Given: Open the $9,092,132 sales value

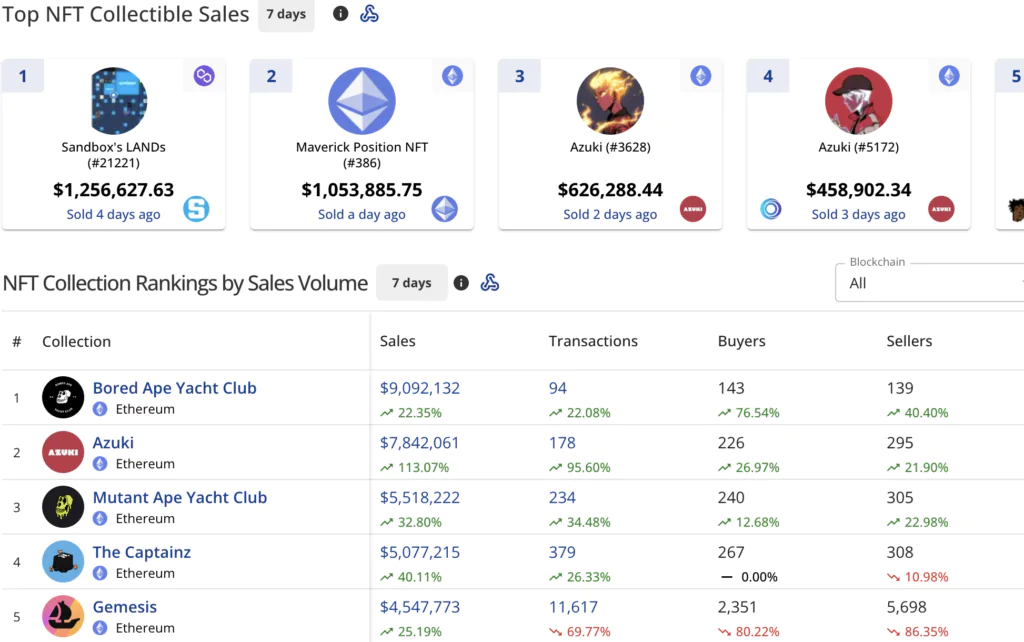Looking at the screenshot, I should pyautogui.click(x=420, y=388).
